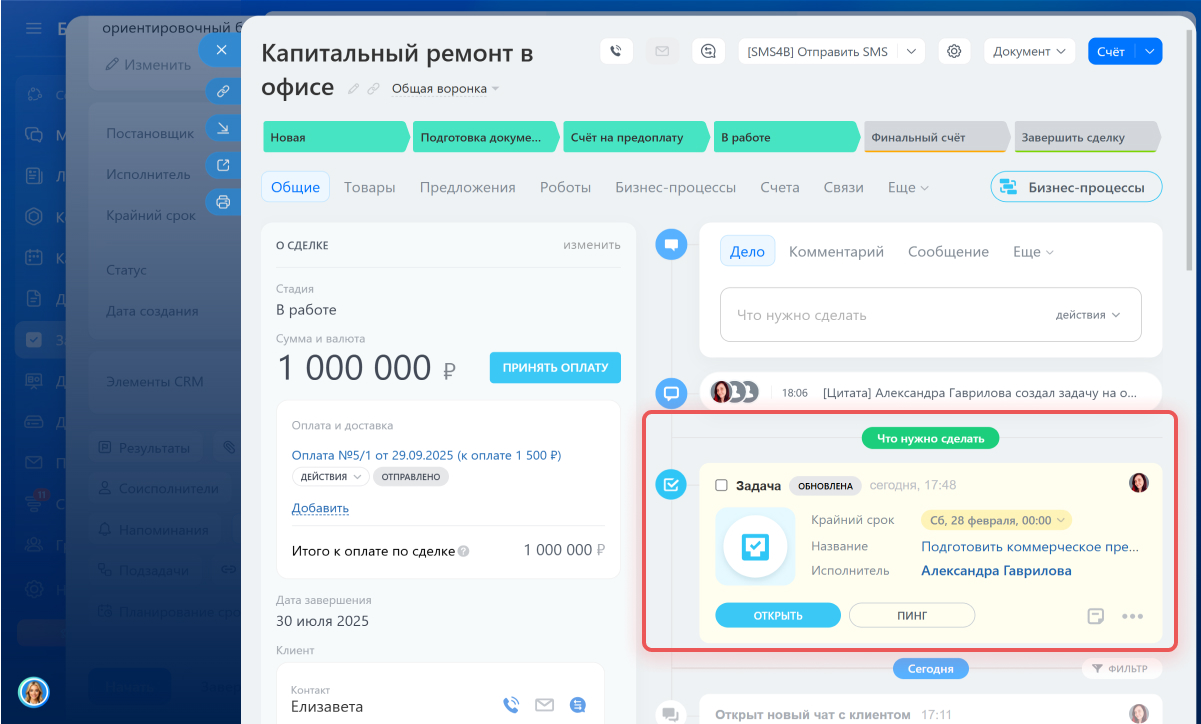Screen dimensions: 1201x724
Task: Click the phone call icon in header
Action: 617,51
